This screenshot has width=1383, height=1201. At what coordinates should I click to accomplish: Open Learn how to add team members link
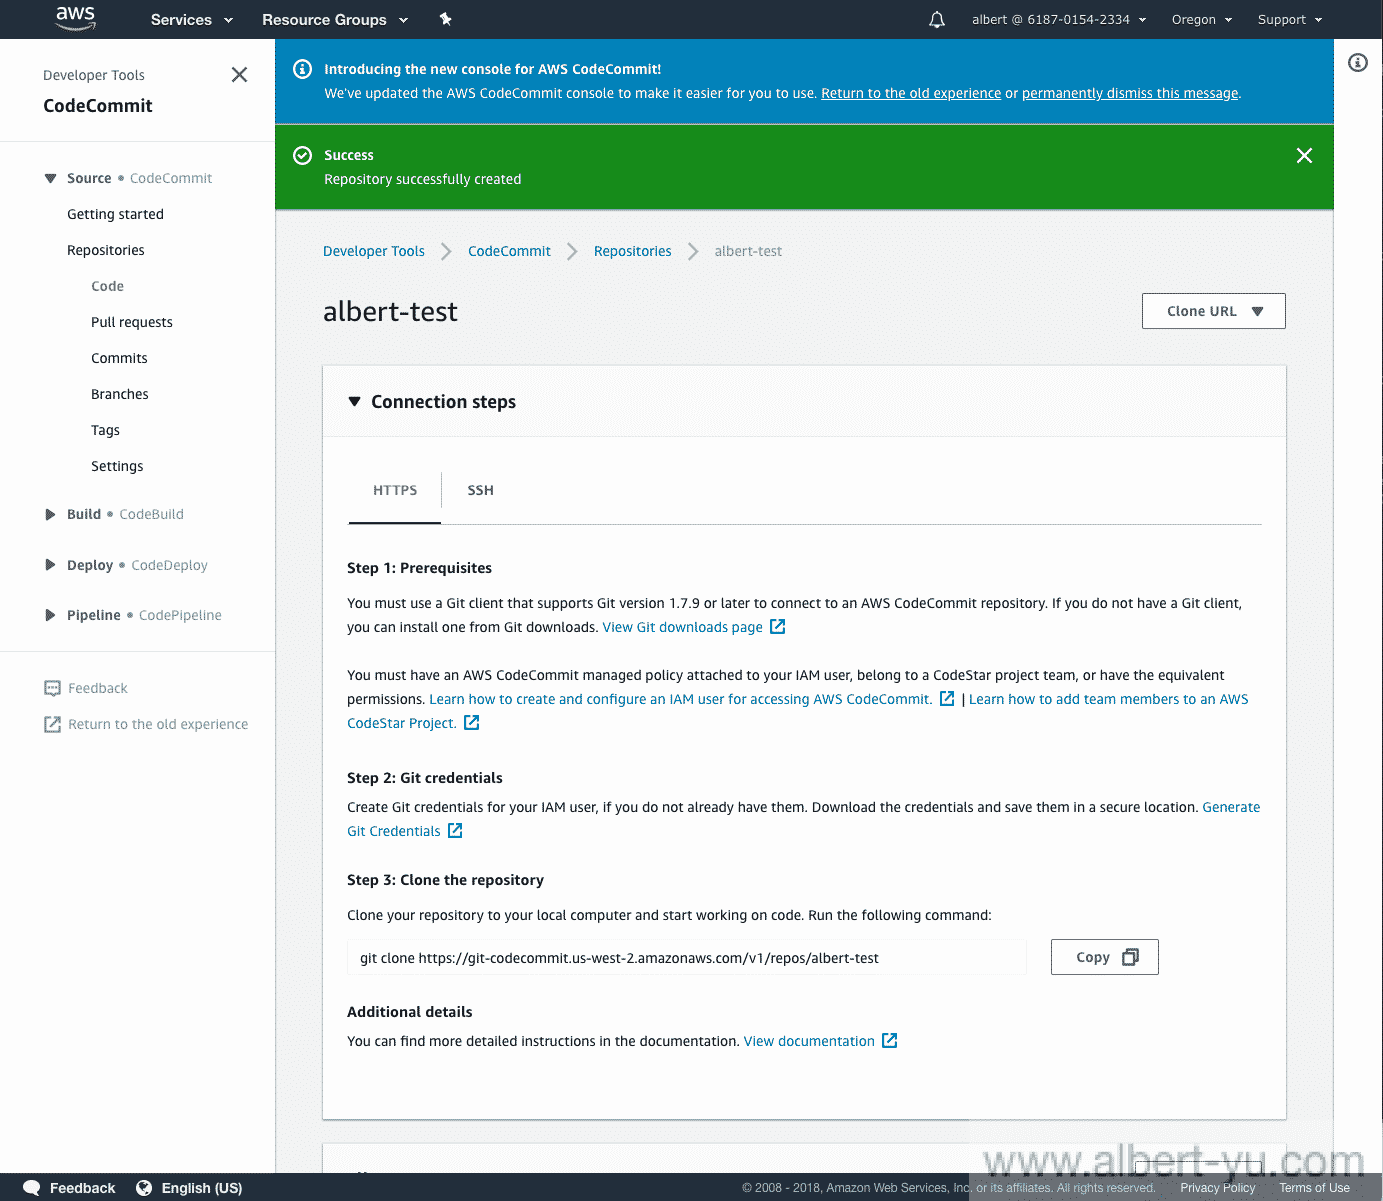[x=1108, y=699]
